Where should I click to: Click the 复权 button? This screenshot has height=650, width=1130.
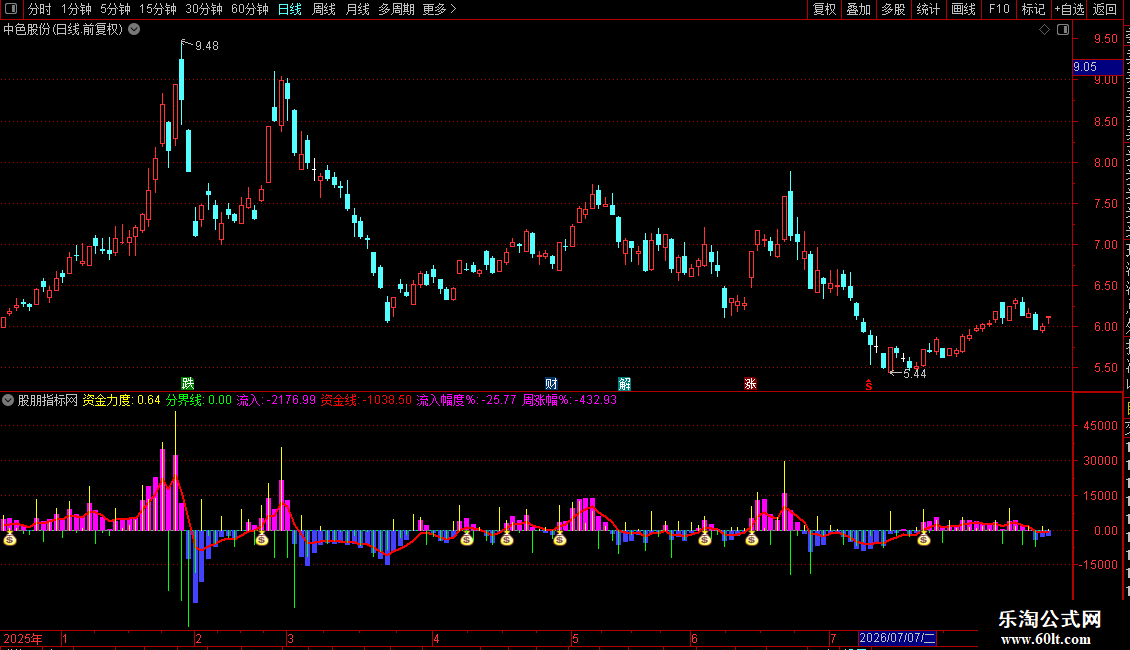824,9
